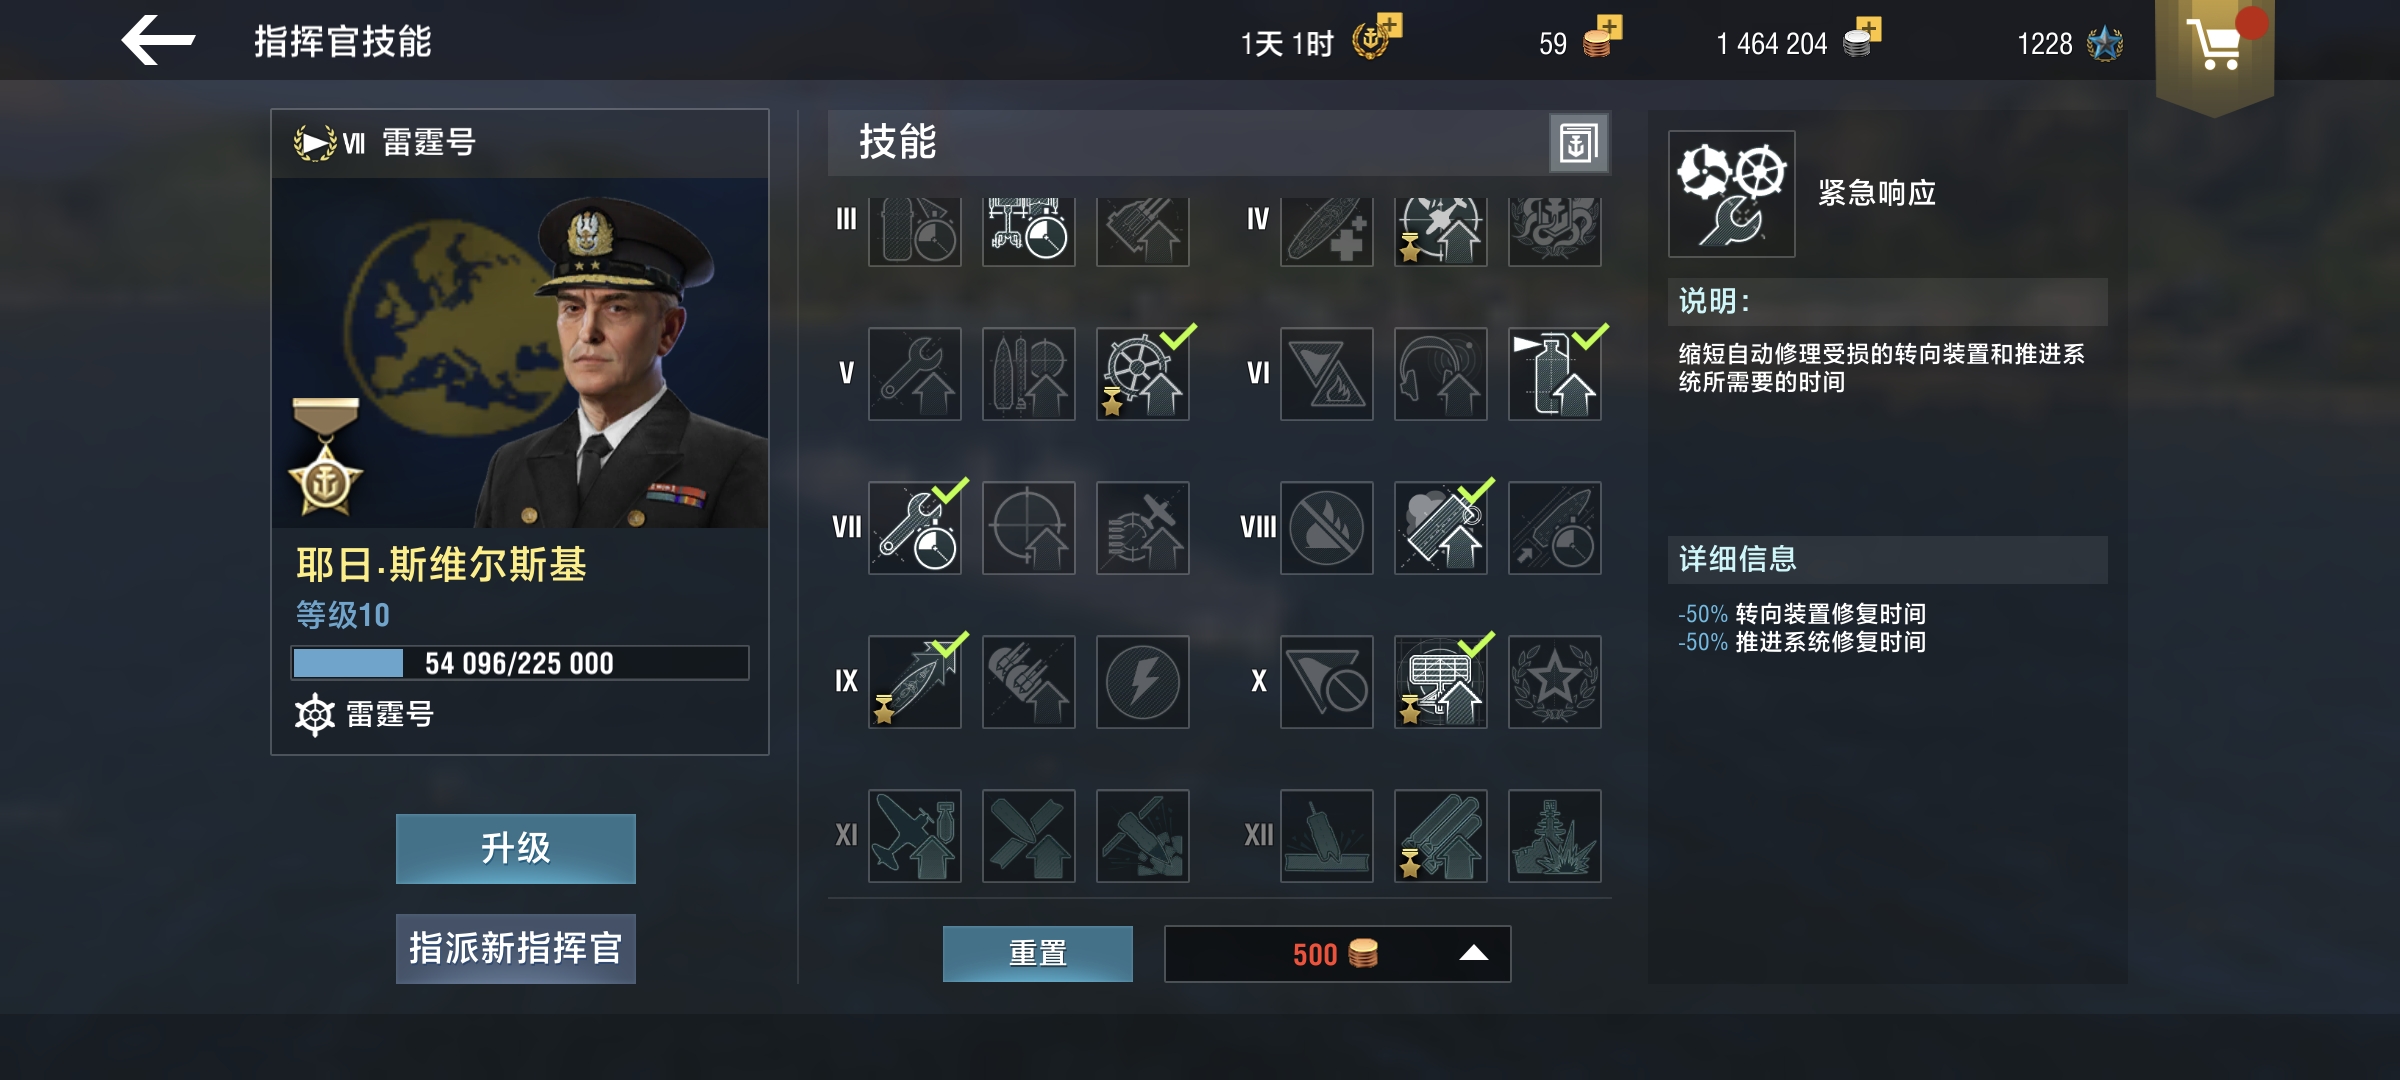
Task: Select tier V wrench upgrade skill
Action: 914,374
